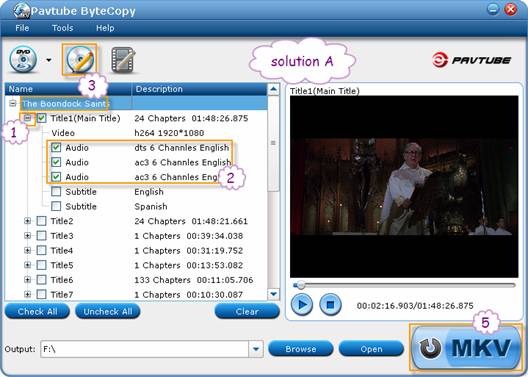Image resolution: width=528 pixels, height=377 pixels.
Task: Check the Title2 checkbox
Action: (41, 221)
